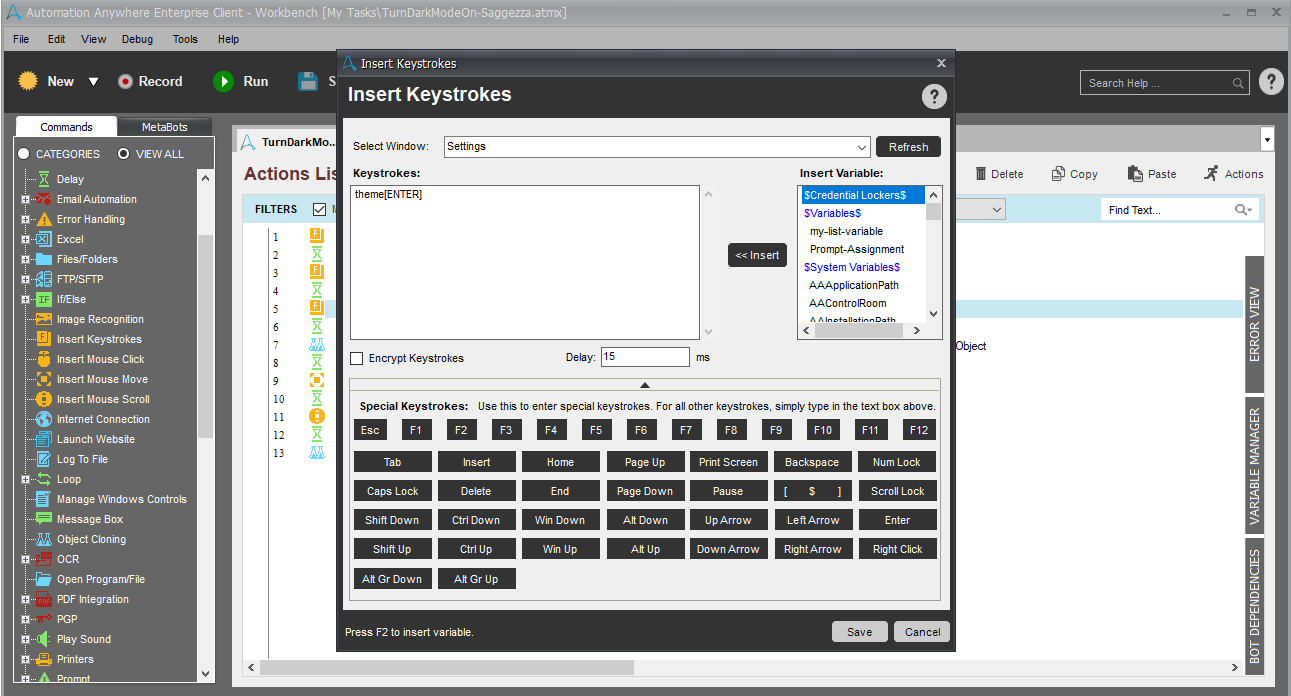Open the Edit menu
This screenshot has width=1291, height=696.
point(56,39)
